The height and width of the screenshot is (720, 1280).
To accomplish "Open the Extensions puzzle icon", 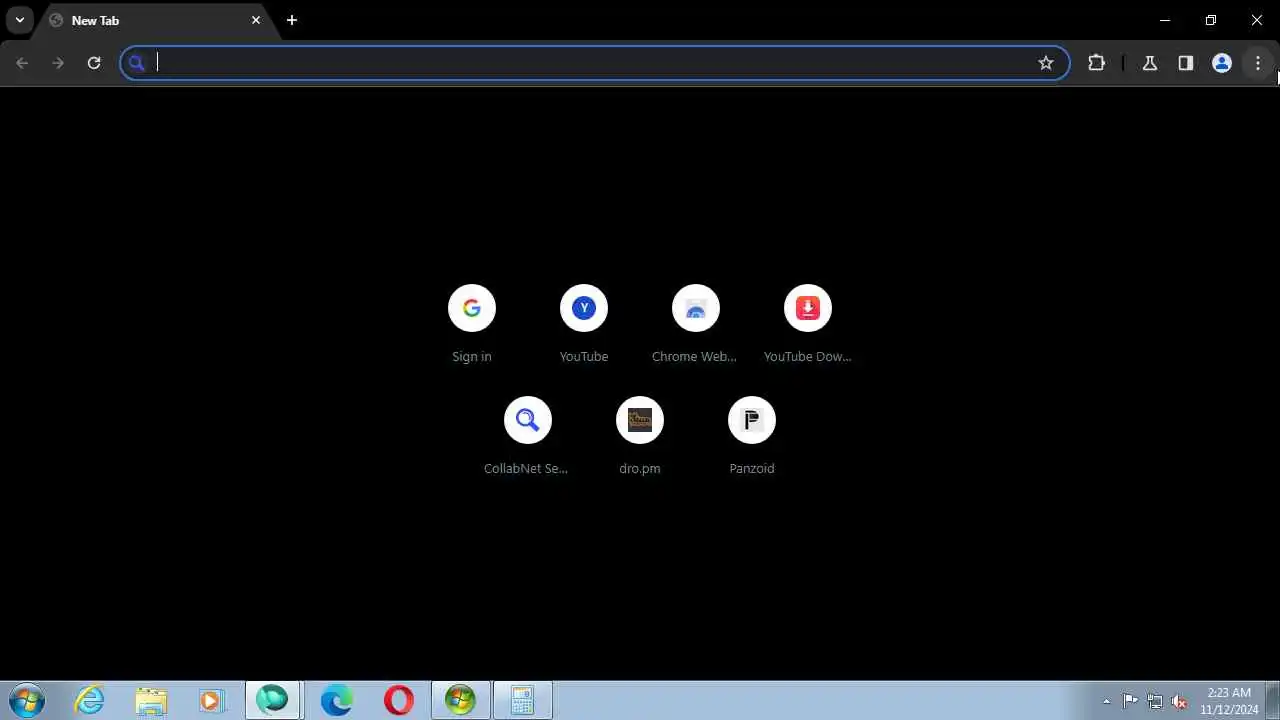I will click(1096, 63).
